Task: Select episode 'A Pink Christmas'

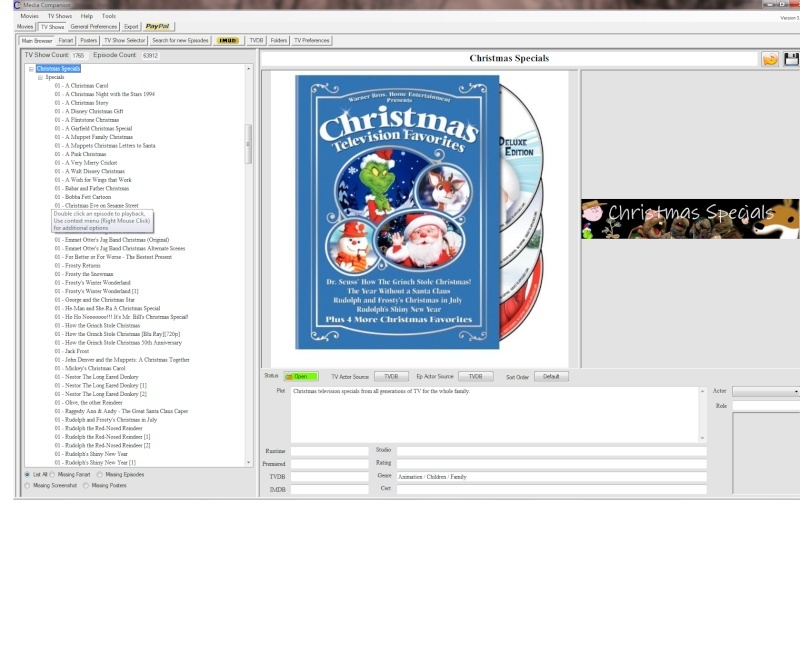Action: click(x=81, y=154)
